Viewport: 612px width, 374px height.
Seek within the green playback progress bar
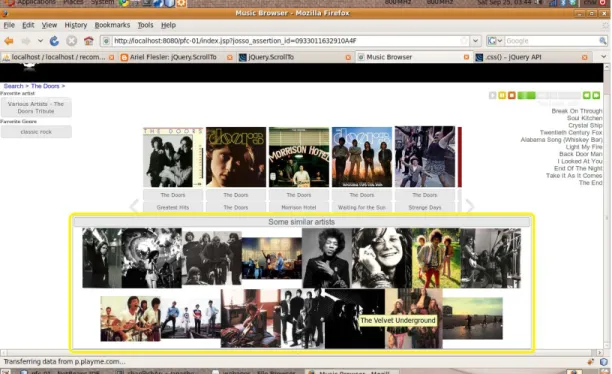[x=549, y=95]
